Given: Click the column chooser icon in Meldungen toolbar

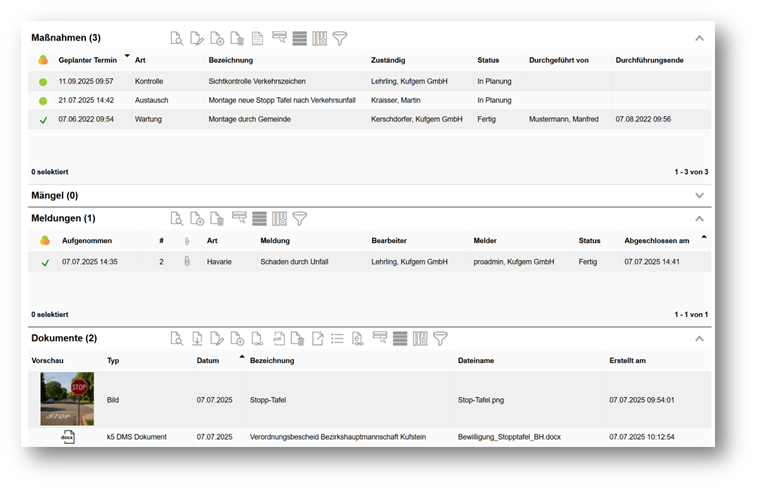Looking at the screenshot, I should coord(279,218).
